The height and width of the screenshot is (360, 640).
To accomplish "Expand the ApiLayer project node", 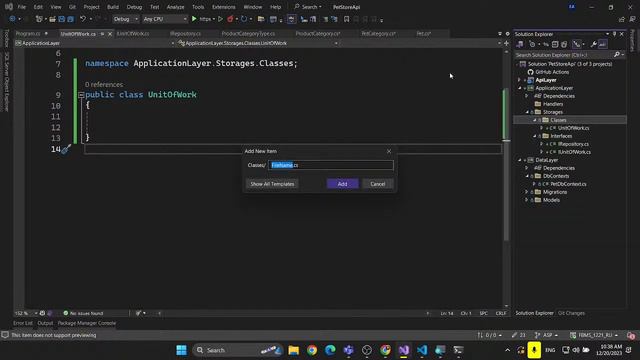I will [519, 80].
